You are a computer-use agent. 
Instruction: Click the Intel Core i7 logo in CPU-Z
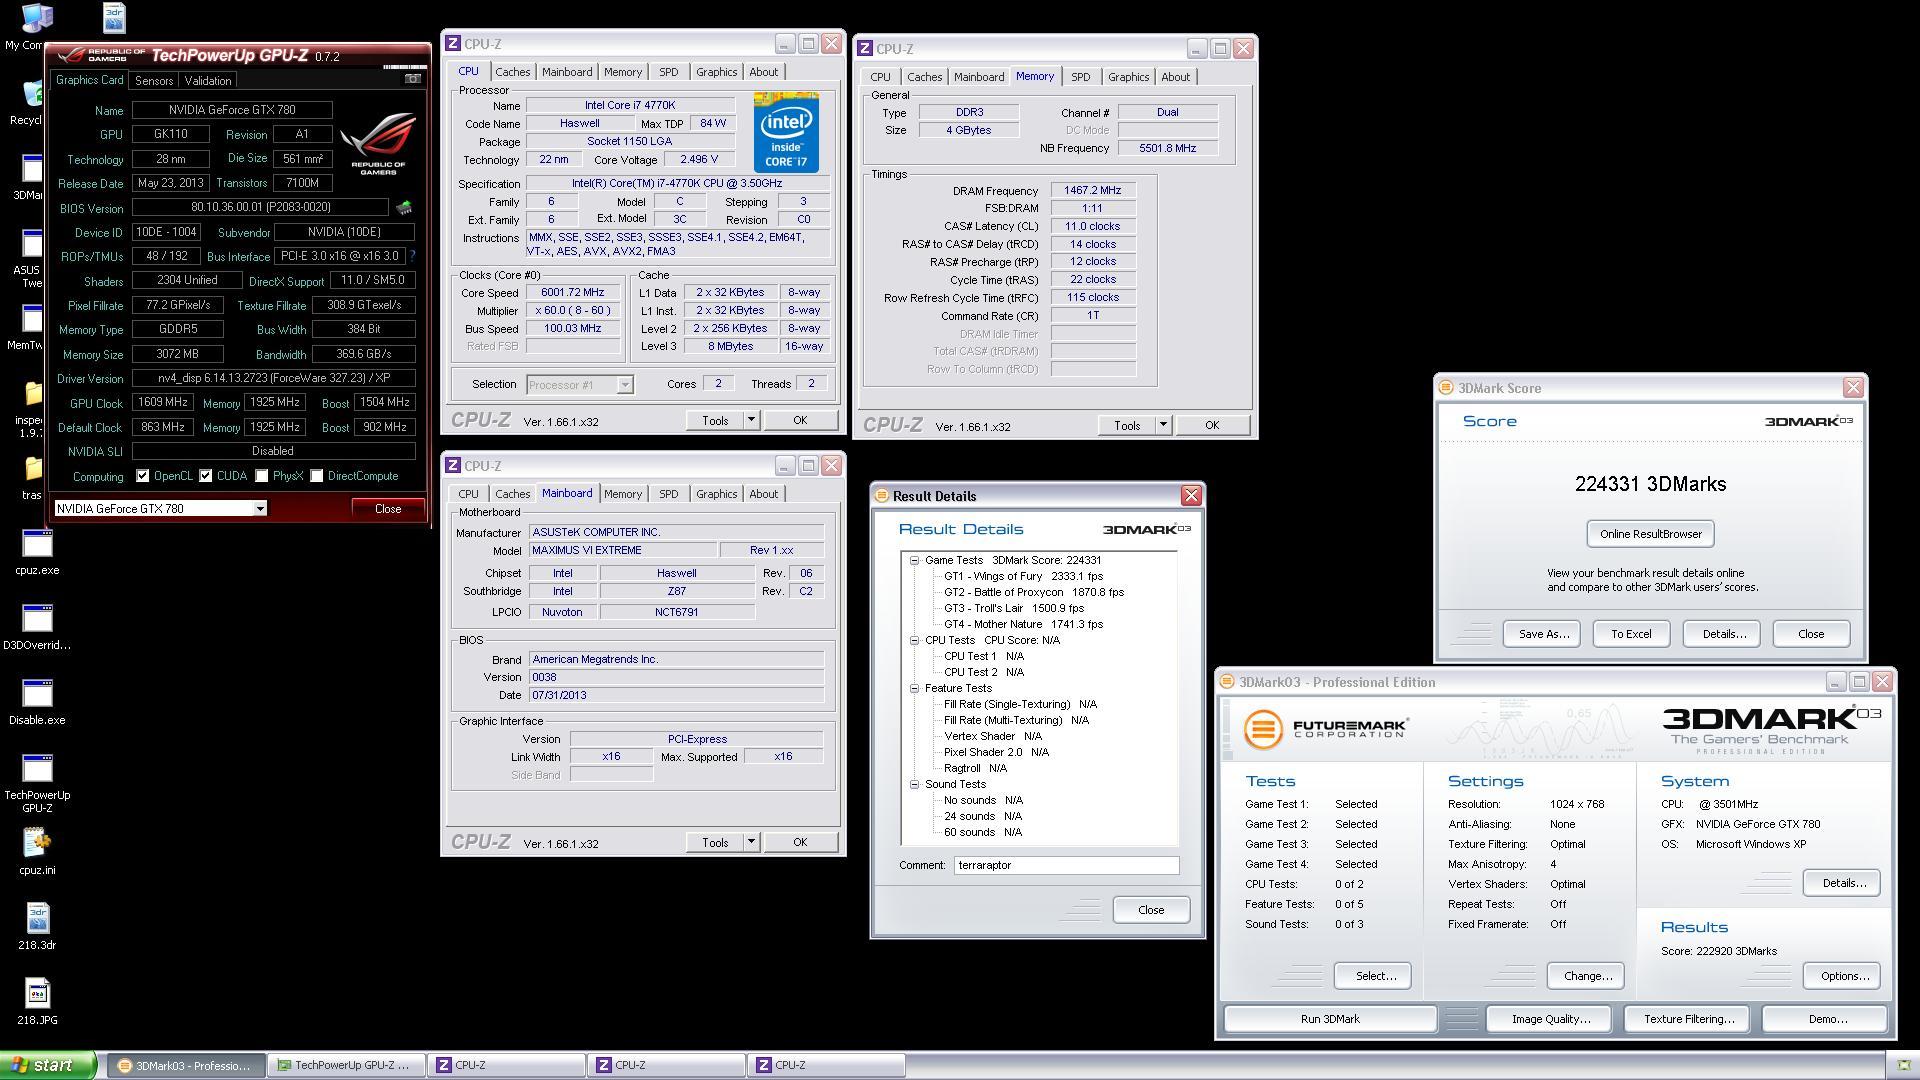tap(786, 133)
